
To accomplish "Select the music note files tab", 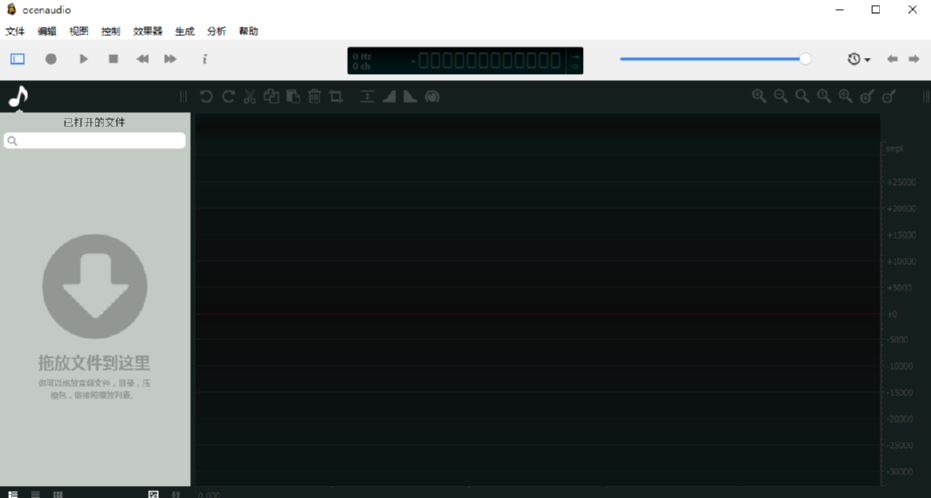I will [18, 97].
